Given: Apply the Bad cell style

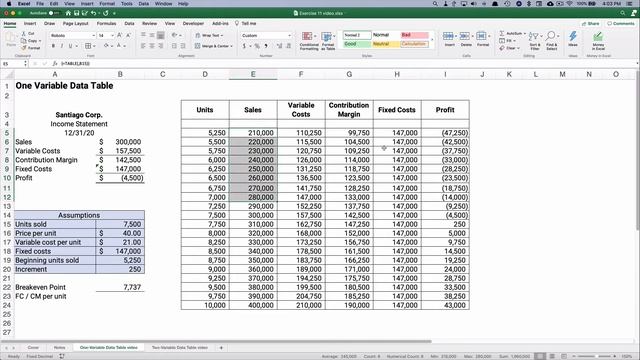Looking at the screenshot, I should click(x=415, y=35).
